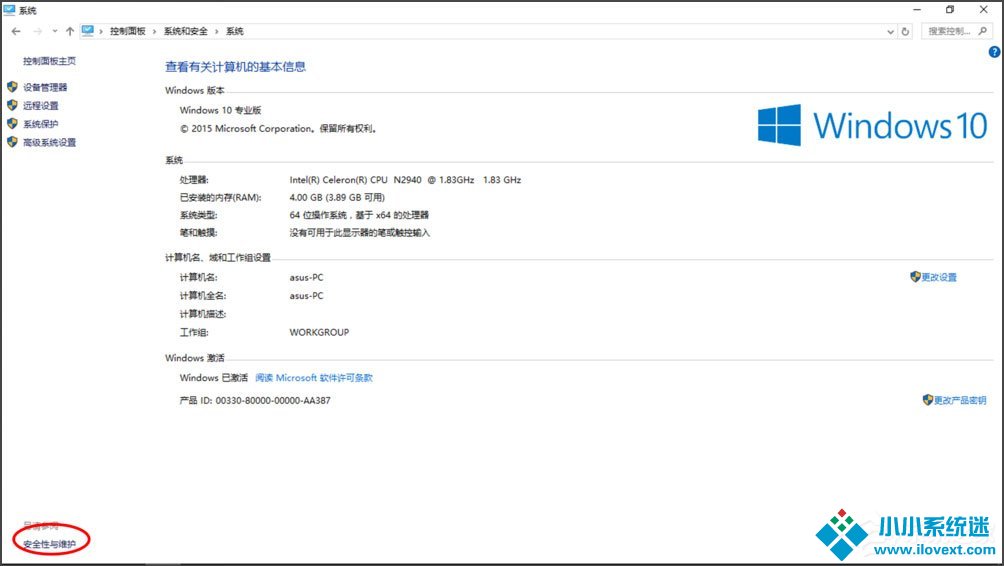Screen dimensions: 1004x566
Task: Click the Back navigation arrow
Action: coord(16,31)
